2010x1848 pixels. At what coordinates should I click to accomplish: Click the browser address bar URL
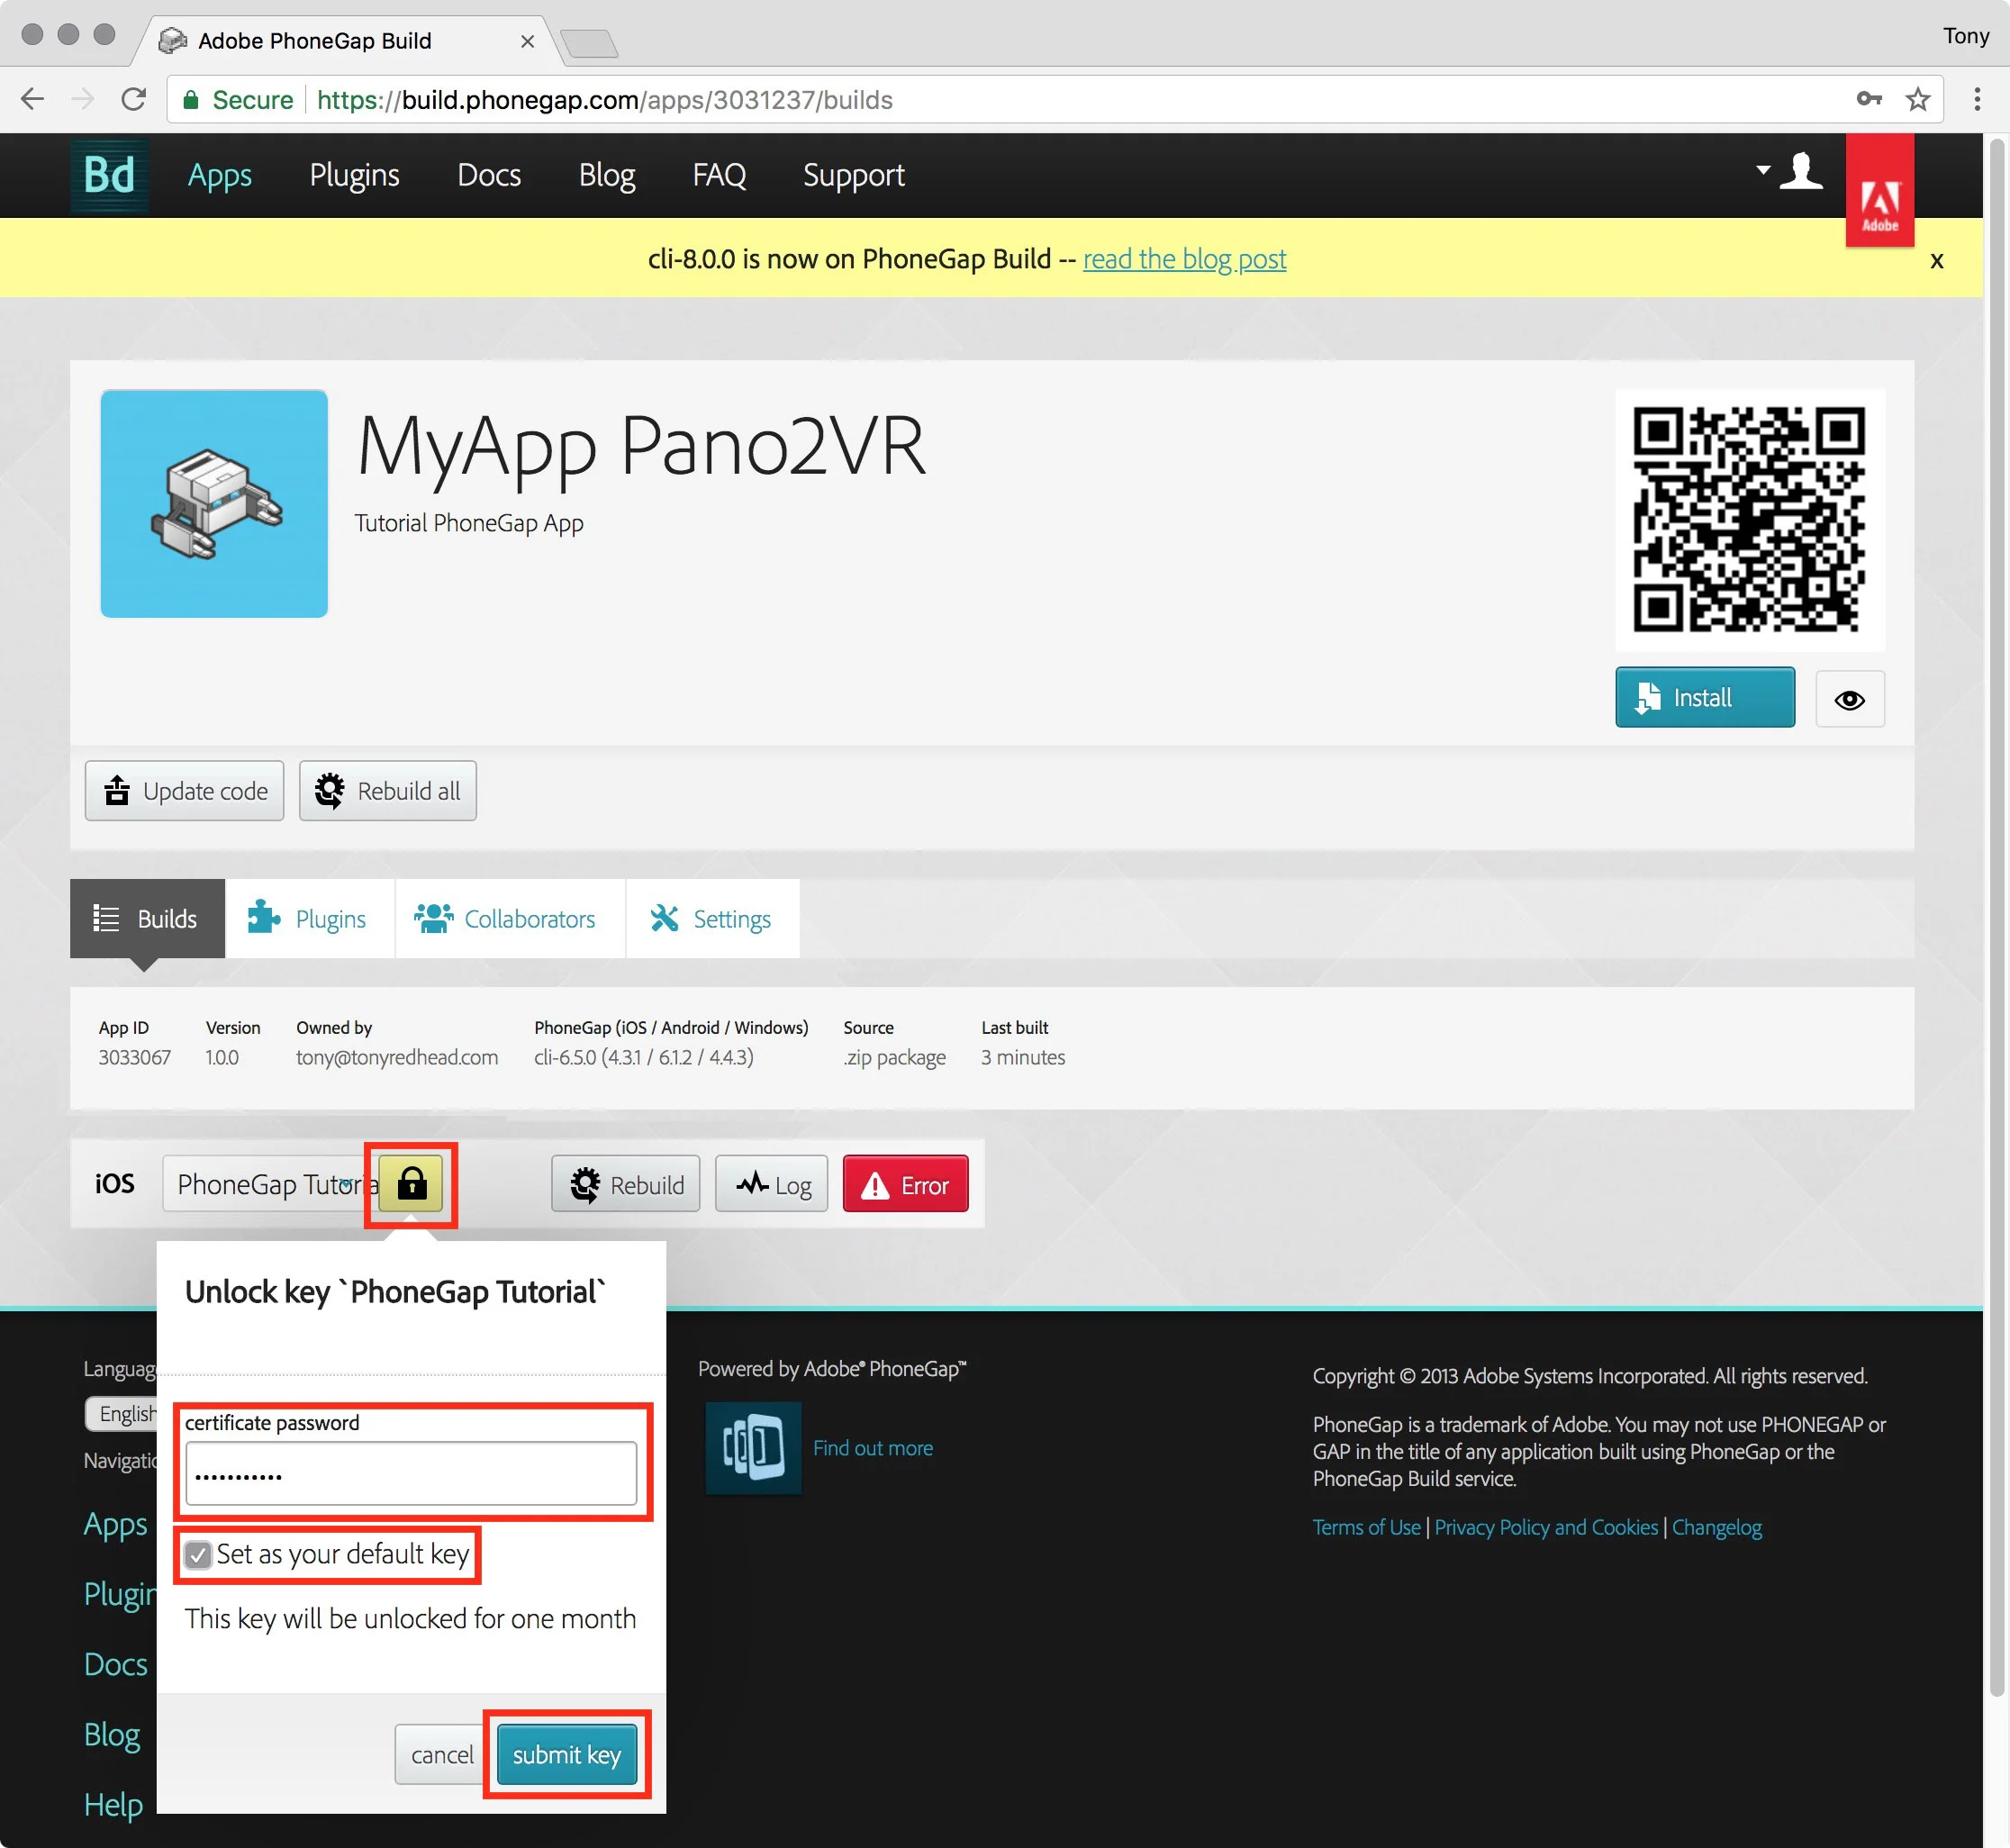(604, 100)
